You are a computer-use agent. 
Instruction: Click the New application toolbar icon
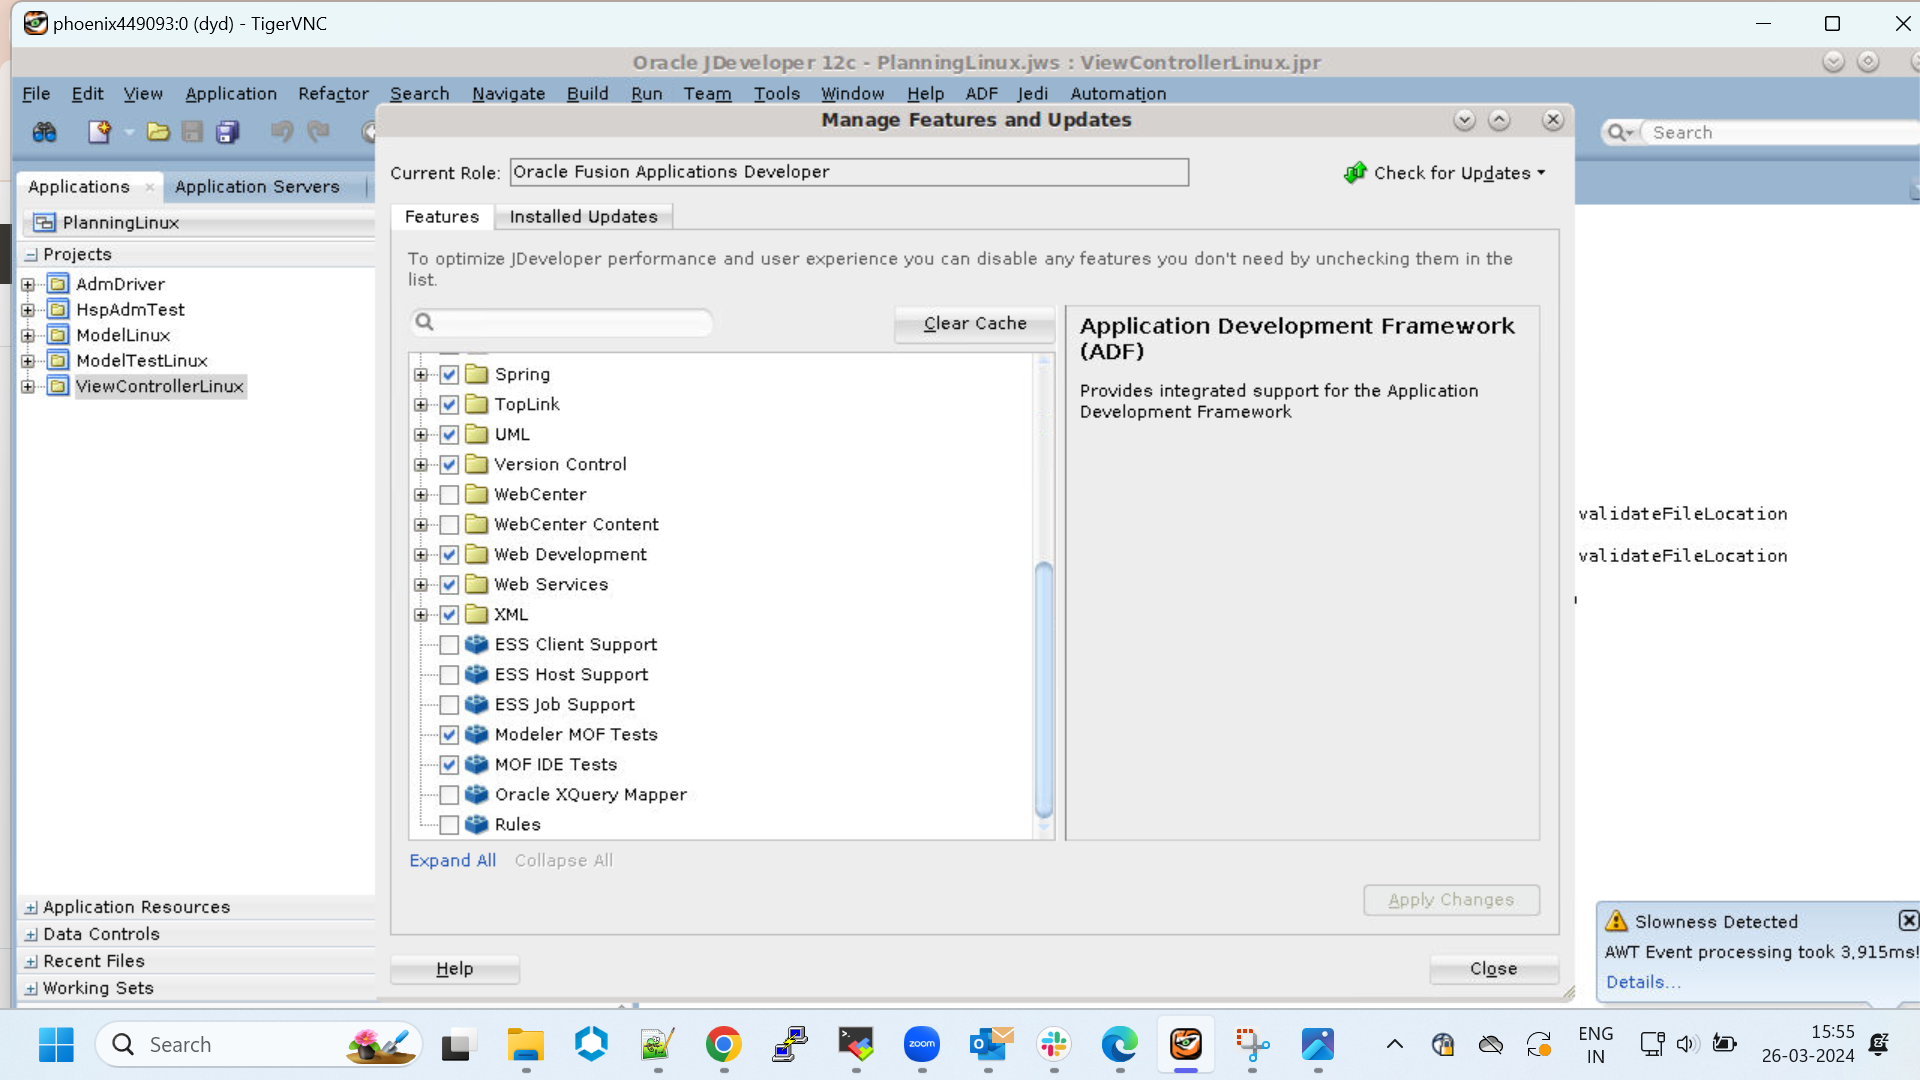click(x=99, y=132)
